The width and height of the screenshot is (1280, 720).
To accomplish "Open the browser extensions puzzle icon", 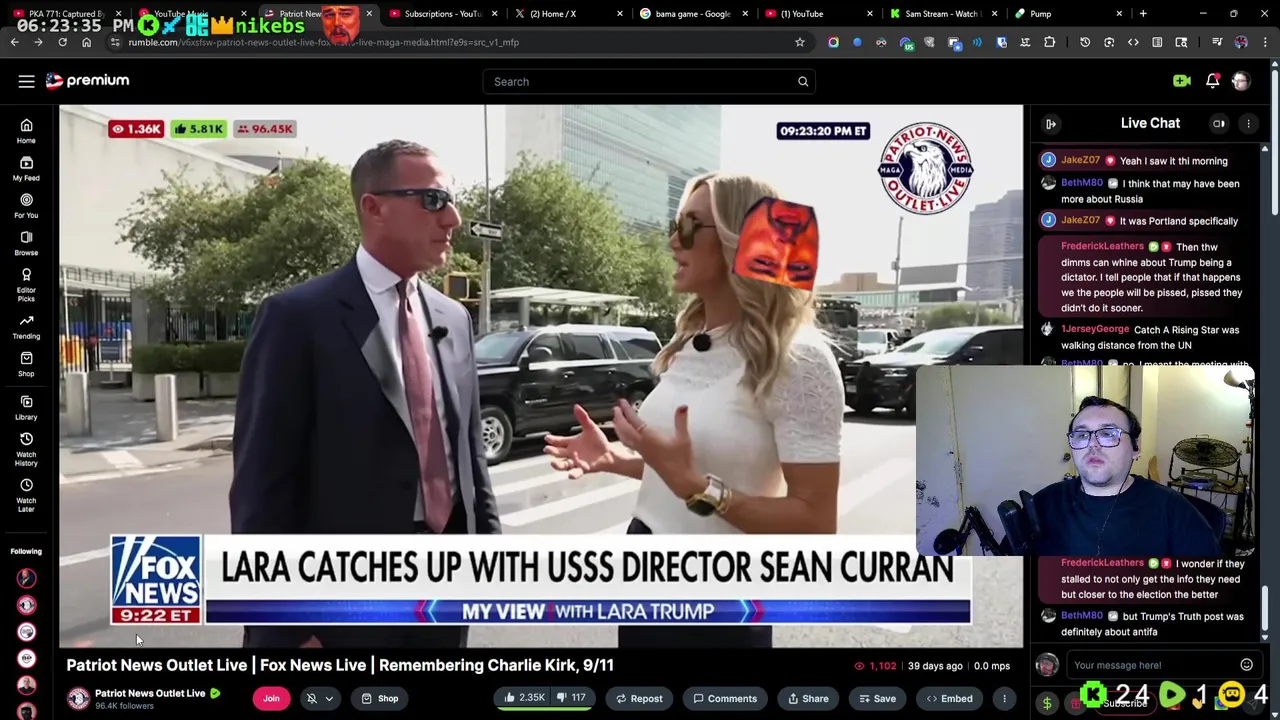I will 1049,43.
